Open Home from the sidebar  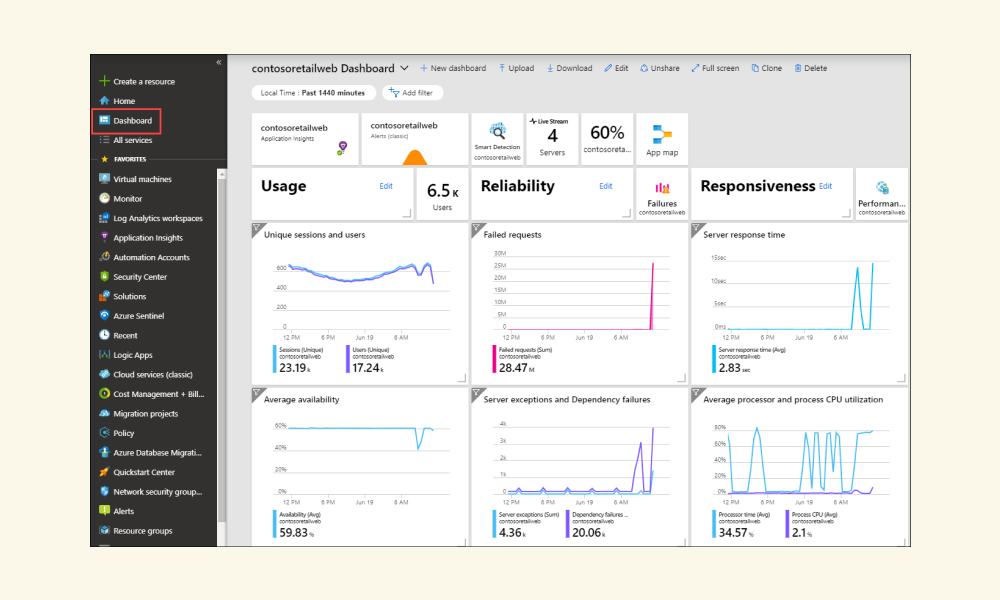(124, 101)
